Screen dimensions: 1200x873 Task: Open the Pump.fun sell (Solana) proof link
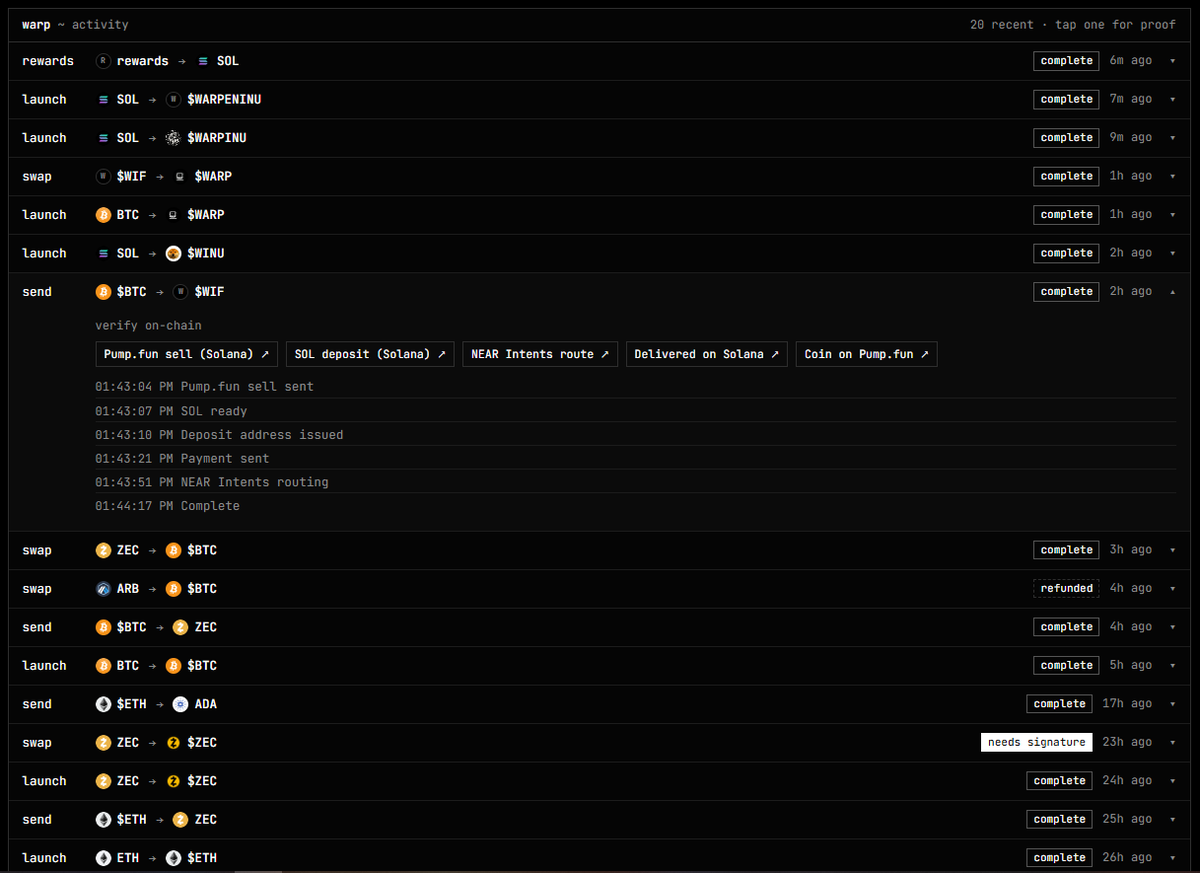pyautogui.click(x=187, y=354)
